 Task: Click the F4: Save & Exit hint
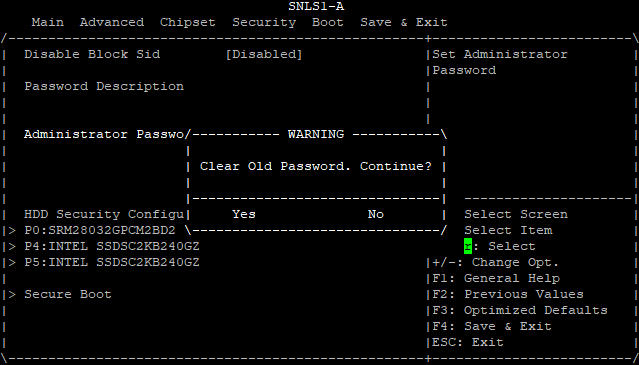[491, 326]
